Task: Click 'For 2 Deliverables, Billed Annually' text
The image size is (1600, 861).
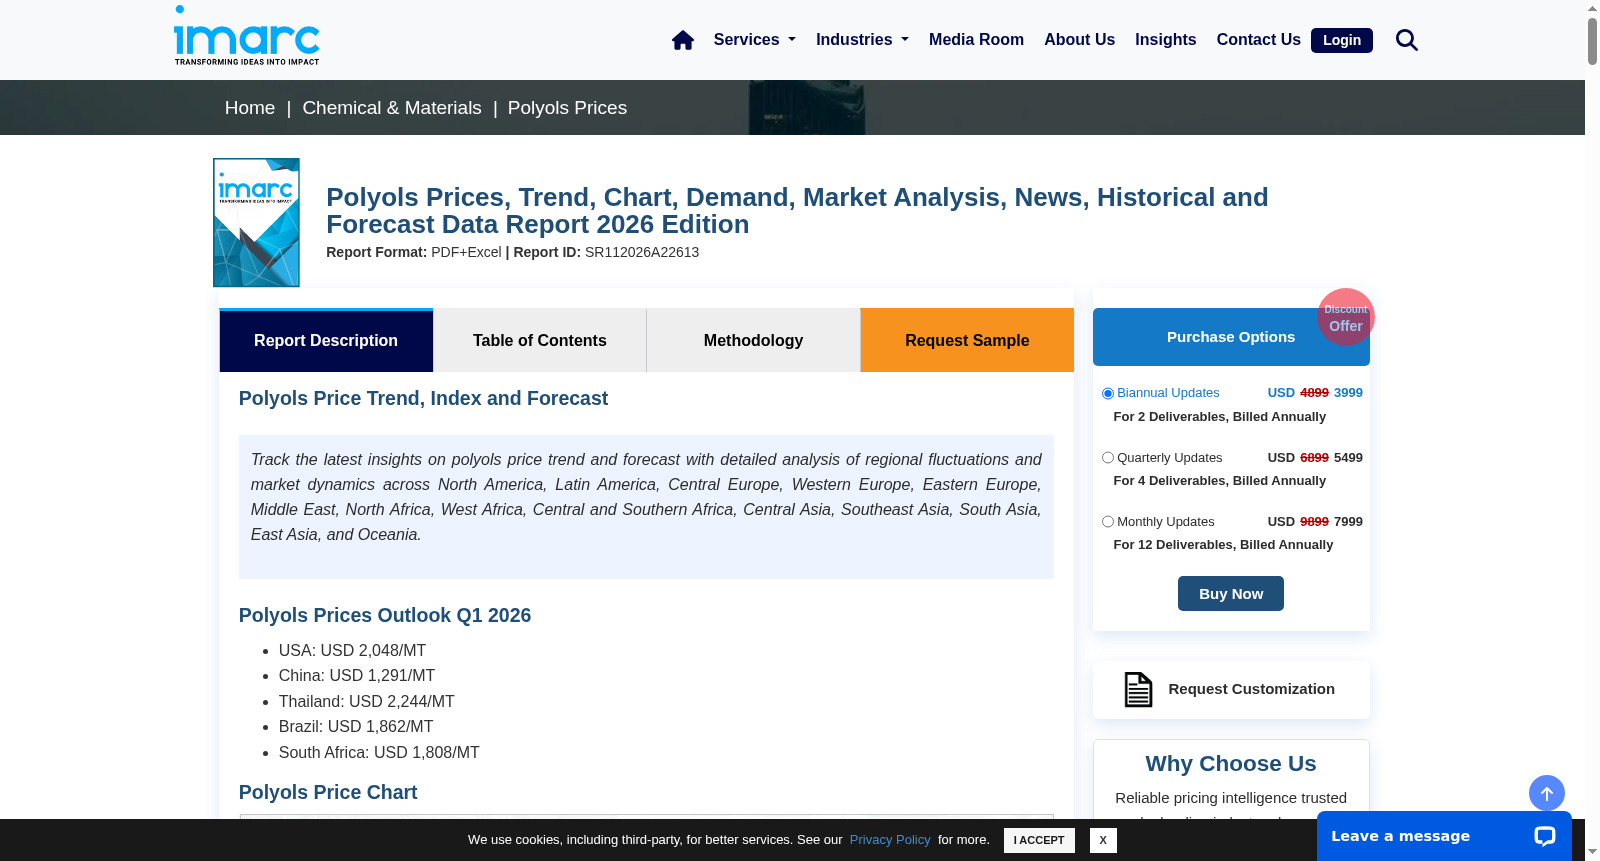Action: tap(1220, 417)
